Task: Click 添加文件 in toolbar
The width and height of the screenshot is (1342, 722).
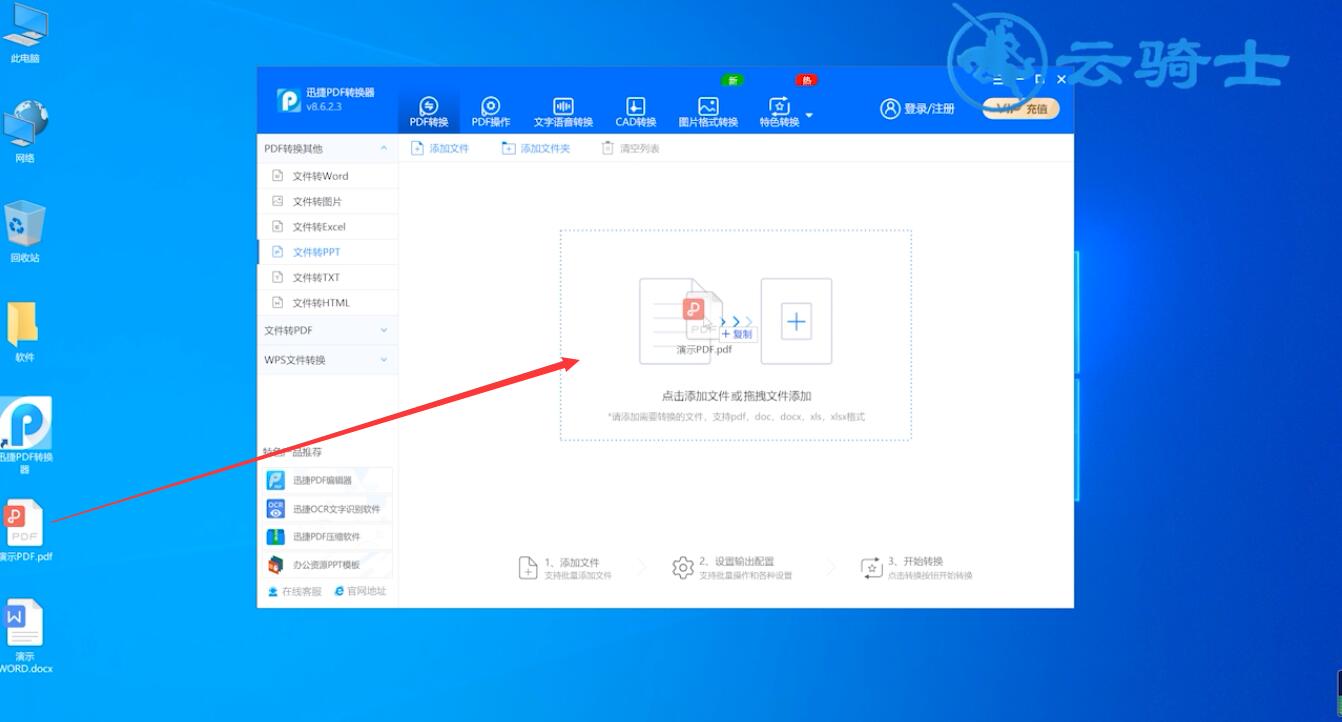Action: (x=440, y=148)
